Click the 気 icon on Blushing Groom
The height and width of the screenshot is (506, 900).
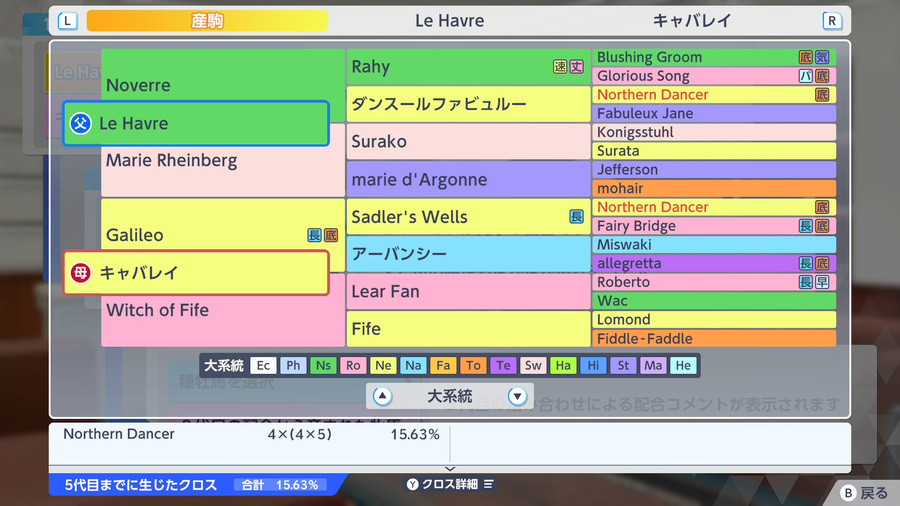click(x=822, y=57)
